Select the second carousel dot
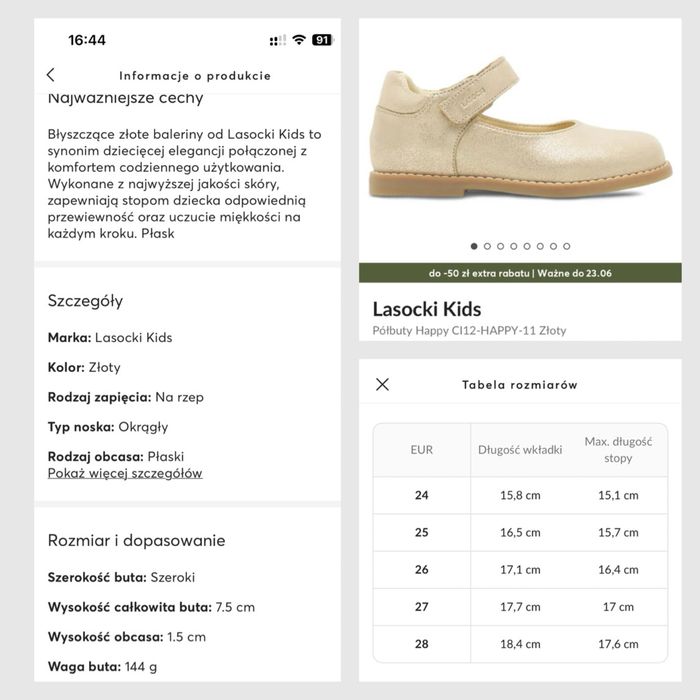The height and width of the screenshot is (700, 700). [x=488, y=246]
